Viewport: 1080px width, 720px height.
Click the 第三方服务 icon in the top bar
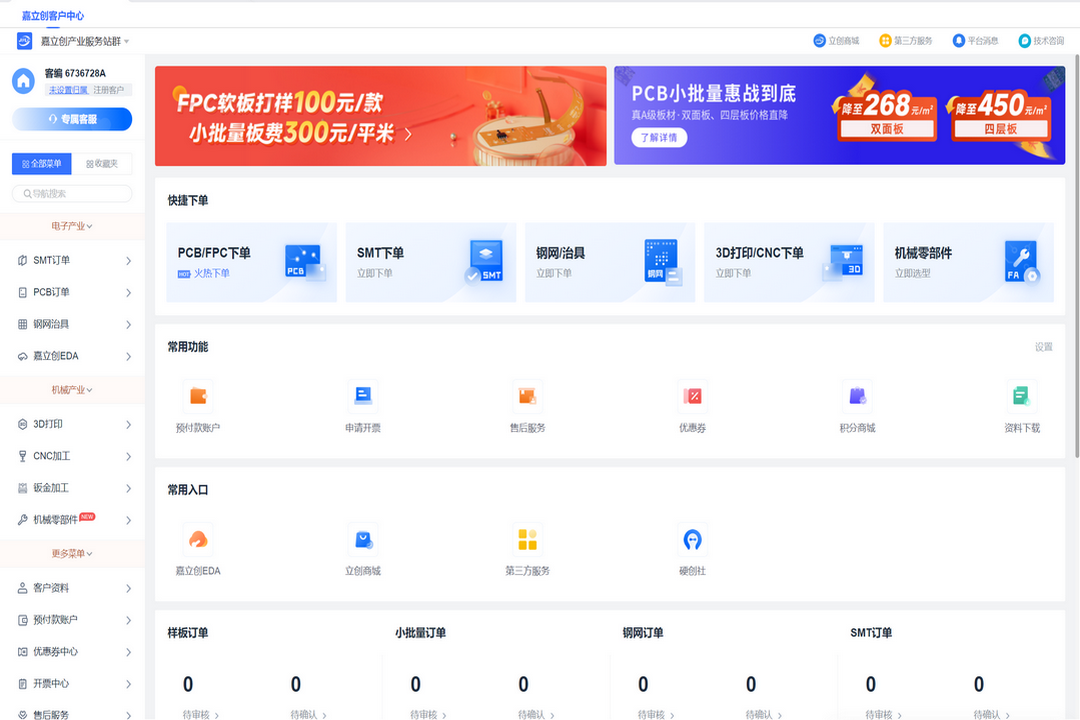(885, 41)
